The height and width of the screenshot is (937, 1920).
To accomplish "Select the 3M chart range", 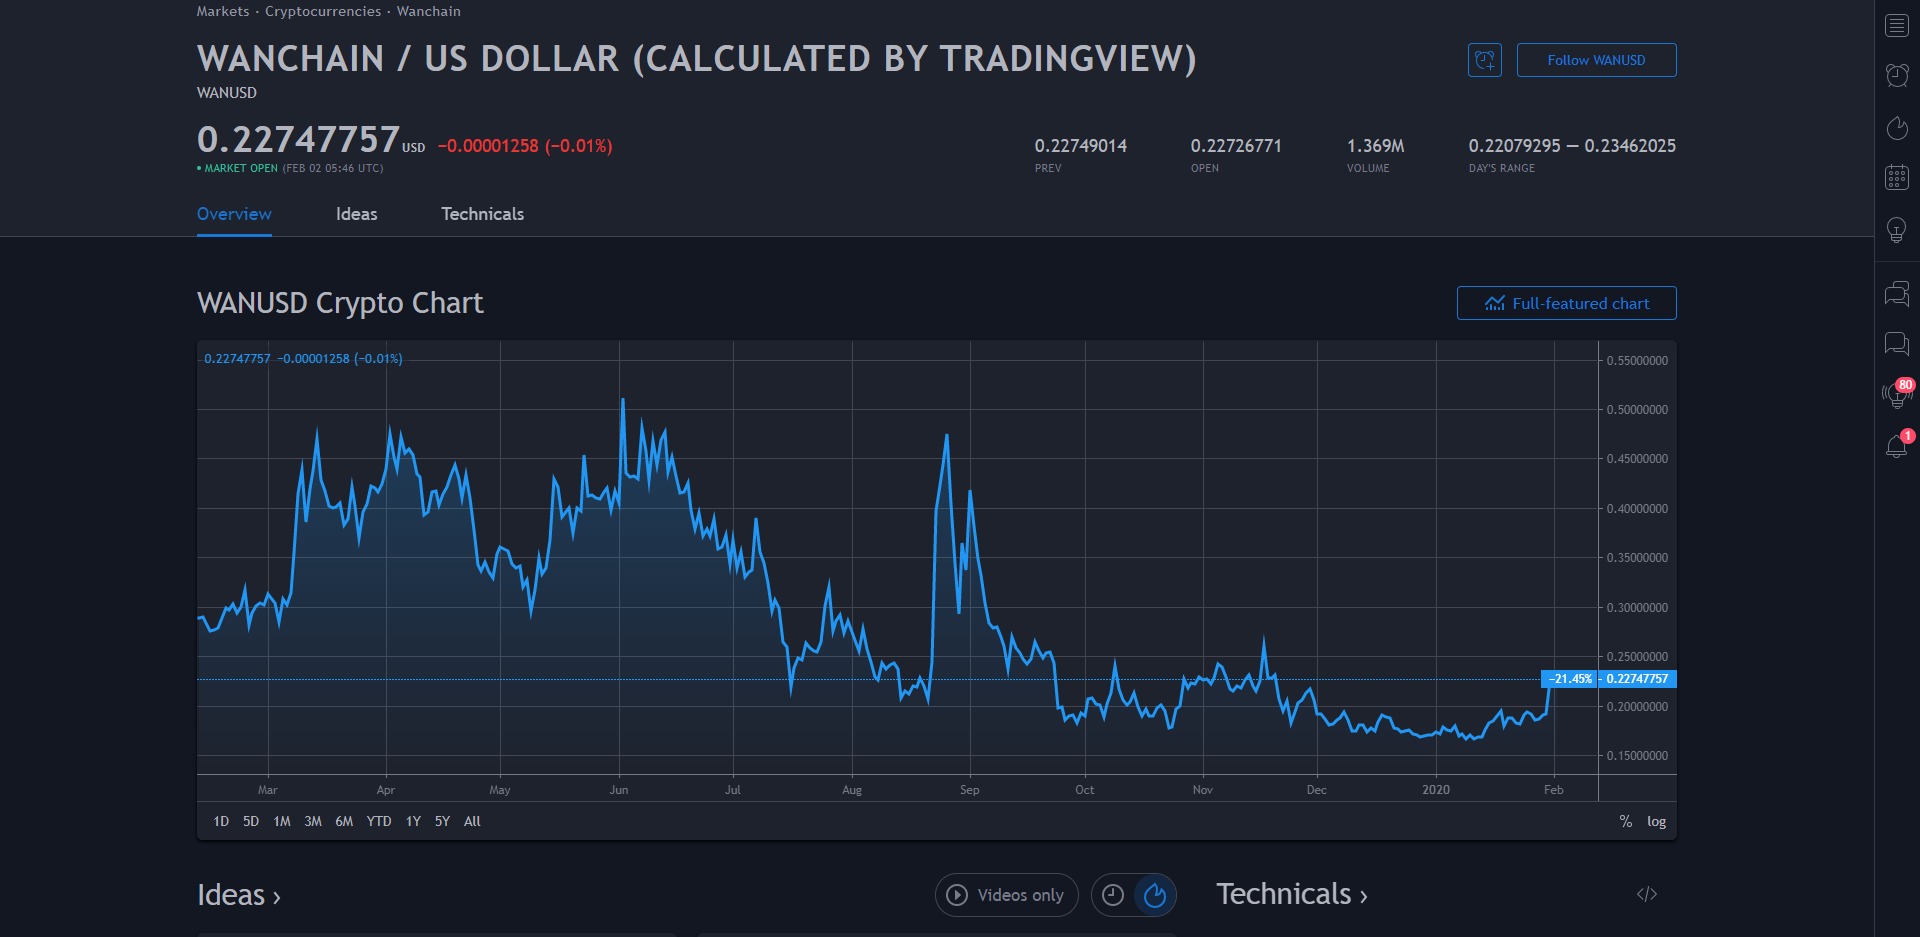I will point(313,821).
